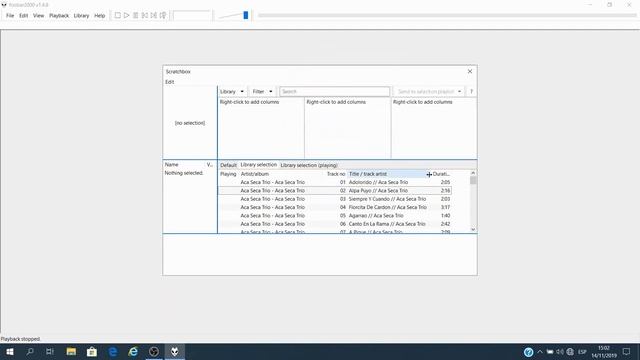Viewport: 640px width, 360px height.
Task: Click the ESP language indicator
Action: (582, 352)
